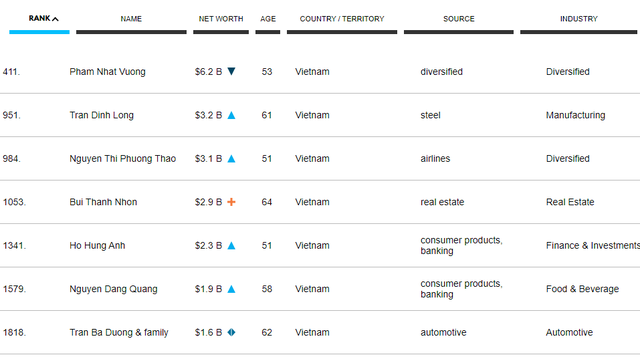Click the orange plus icon next to Bui Thanh Nhon's $2.9 B
Viewport: 640px width, 361px height.
[x=231, y=202]
